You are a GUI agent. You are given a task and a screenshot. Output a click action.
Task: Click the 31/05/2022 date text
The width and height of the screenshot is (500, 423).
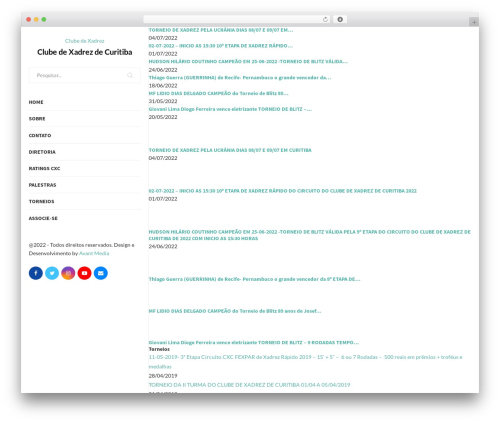(x=163, y=101)
